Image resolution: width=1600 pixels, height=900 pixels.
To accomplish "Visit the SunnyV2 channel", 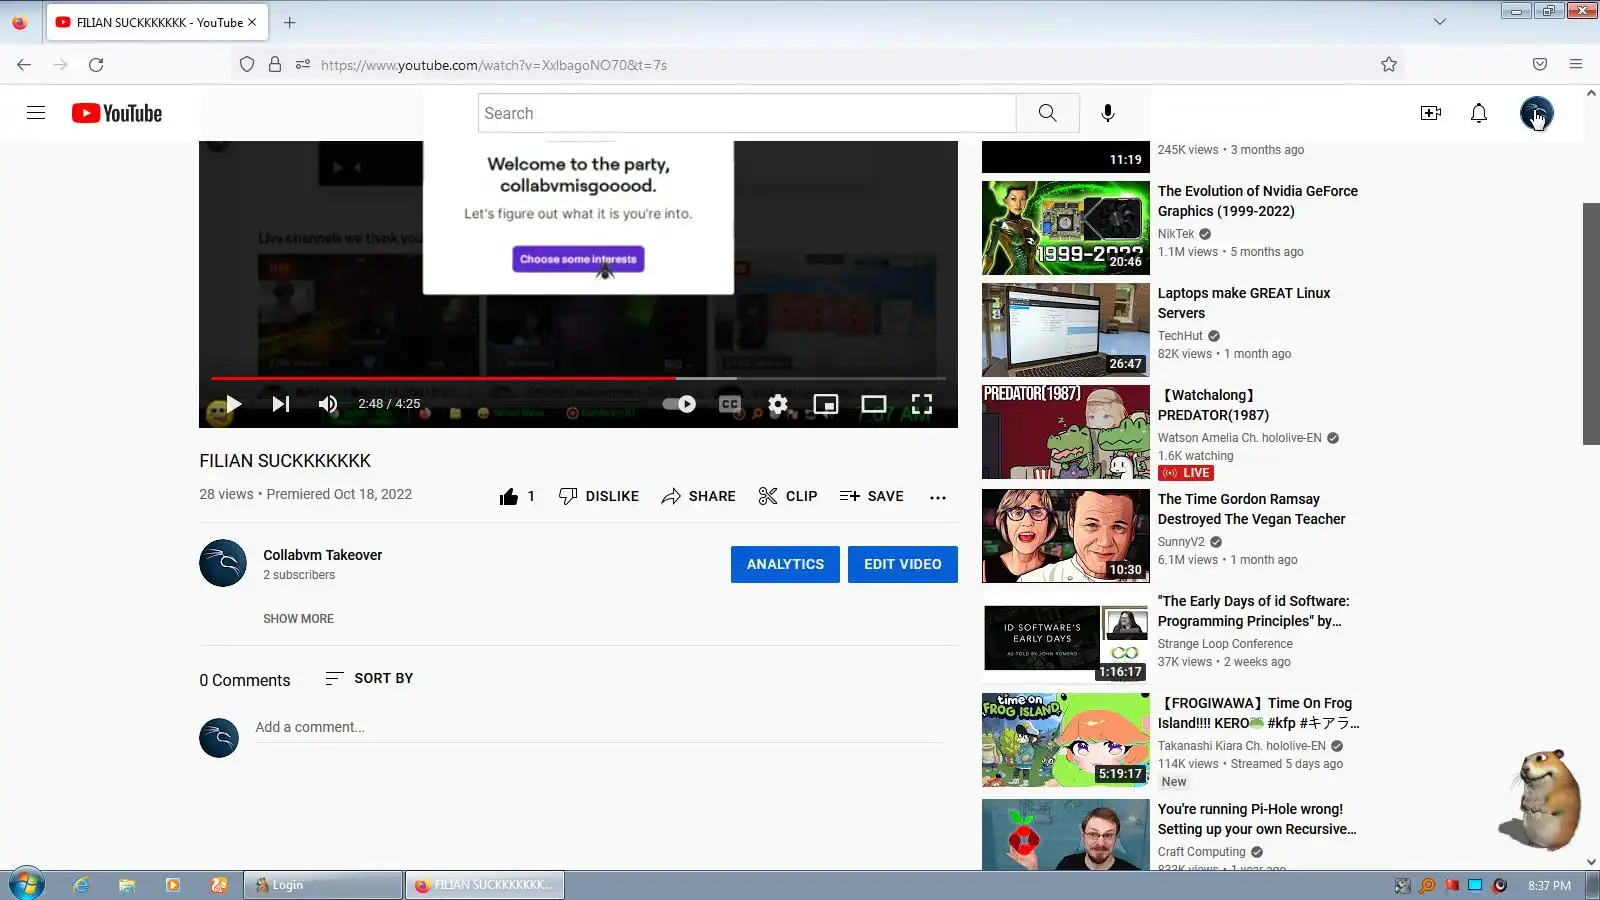I will click(x=1181, y=542).
